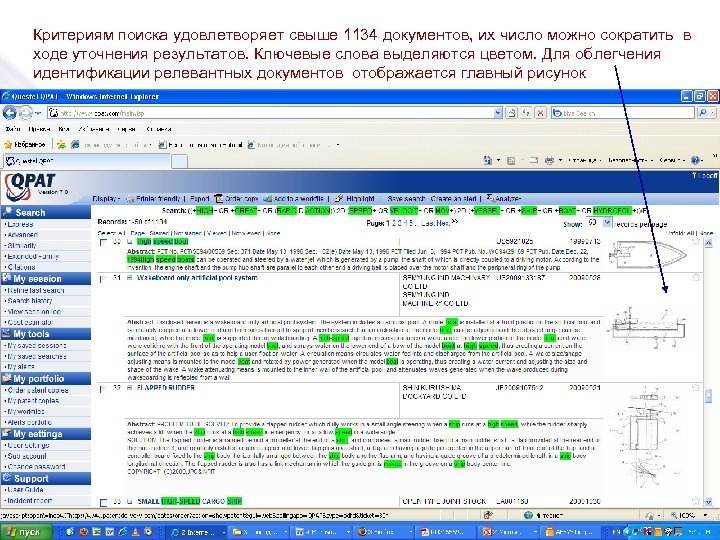This screenshot has height=540, width=720.
Task: Click the IE Back navigation button
Action: (10, 112)
